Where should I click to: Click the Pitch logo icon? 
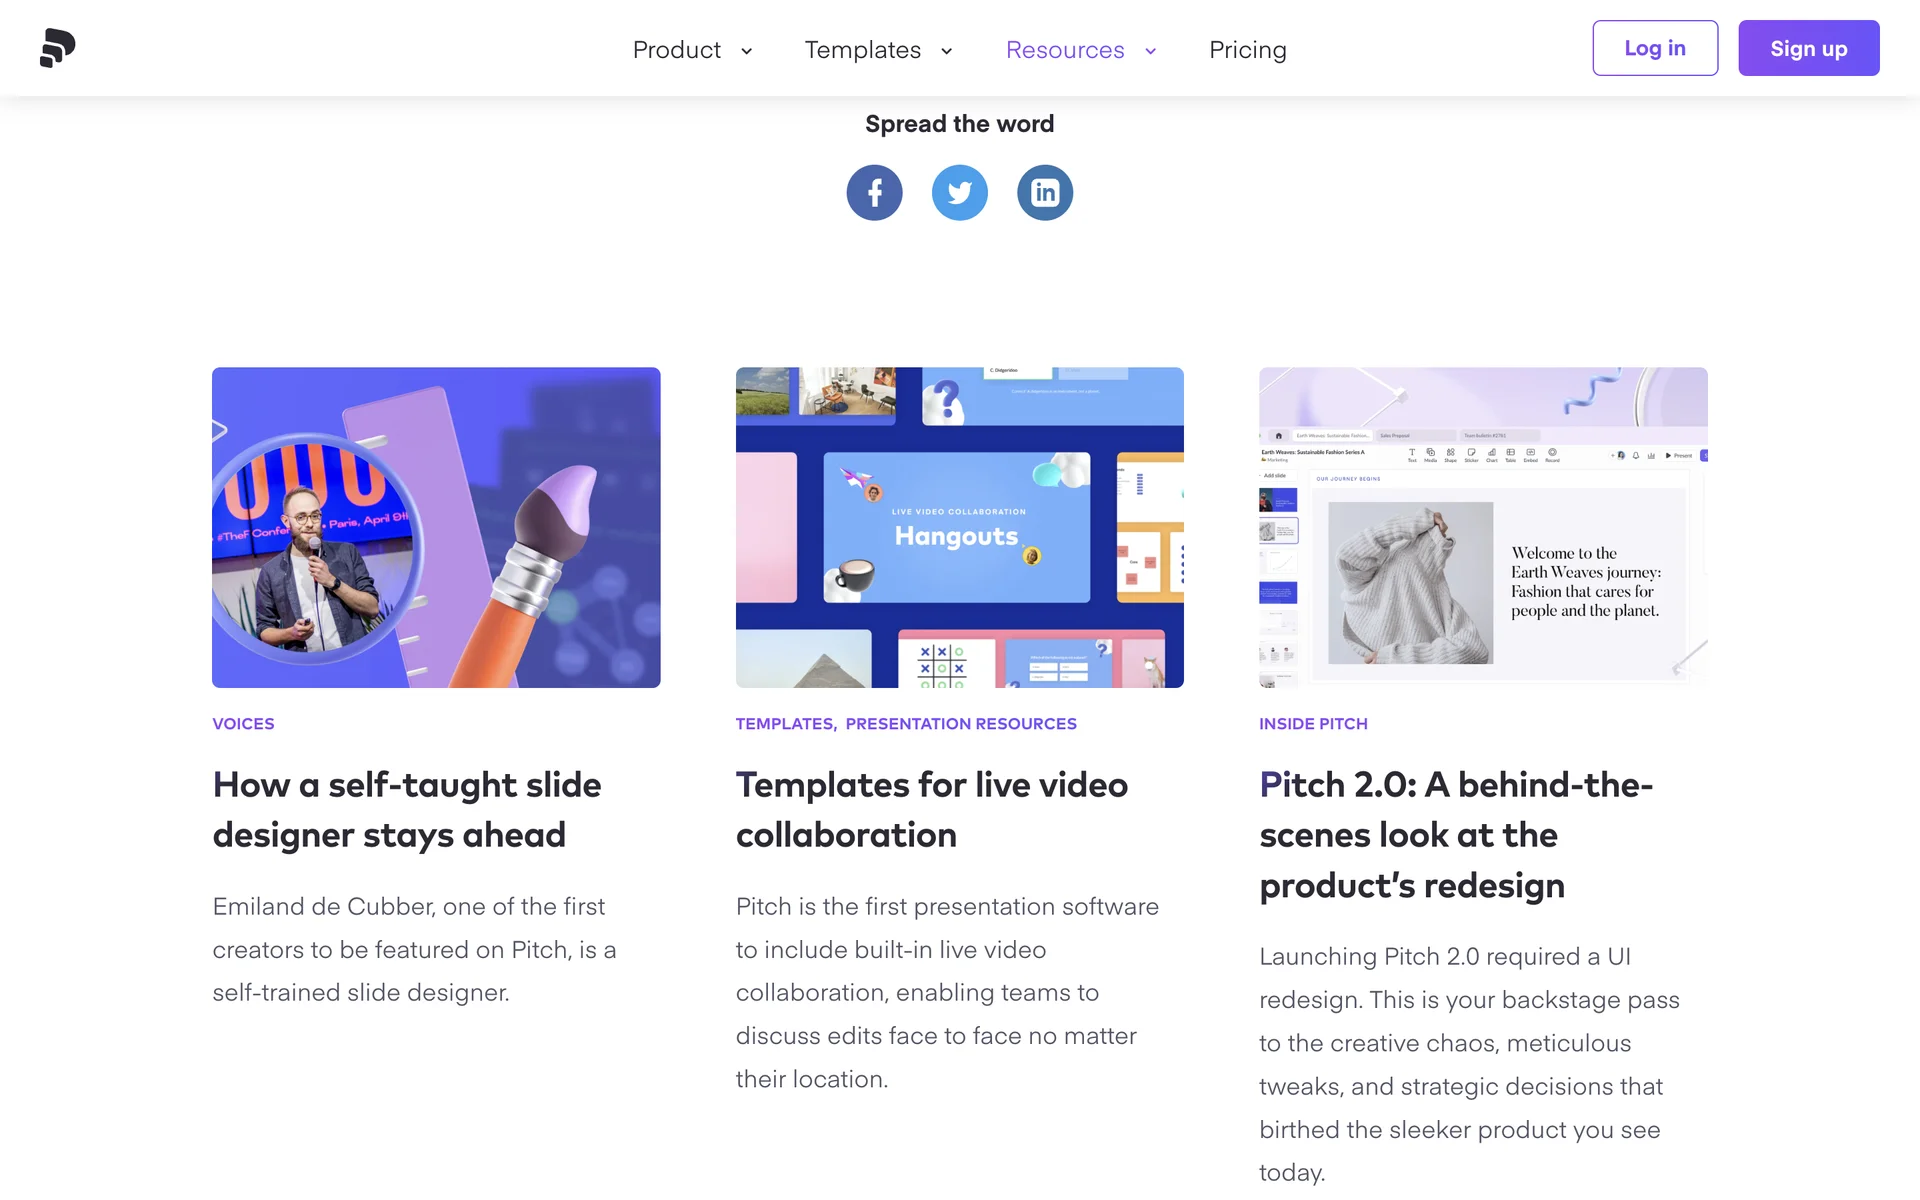pos(58,48)
